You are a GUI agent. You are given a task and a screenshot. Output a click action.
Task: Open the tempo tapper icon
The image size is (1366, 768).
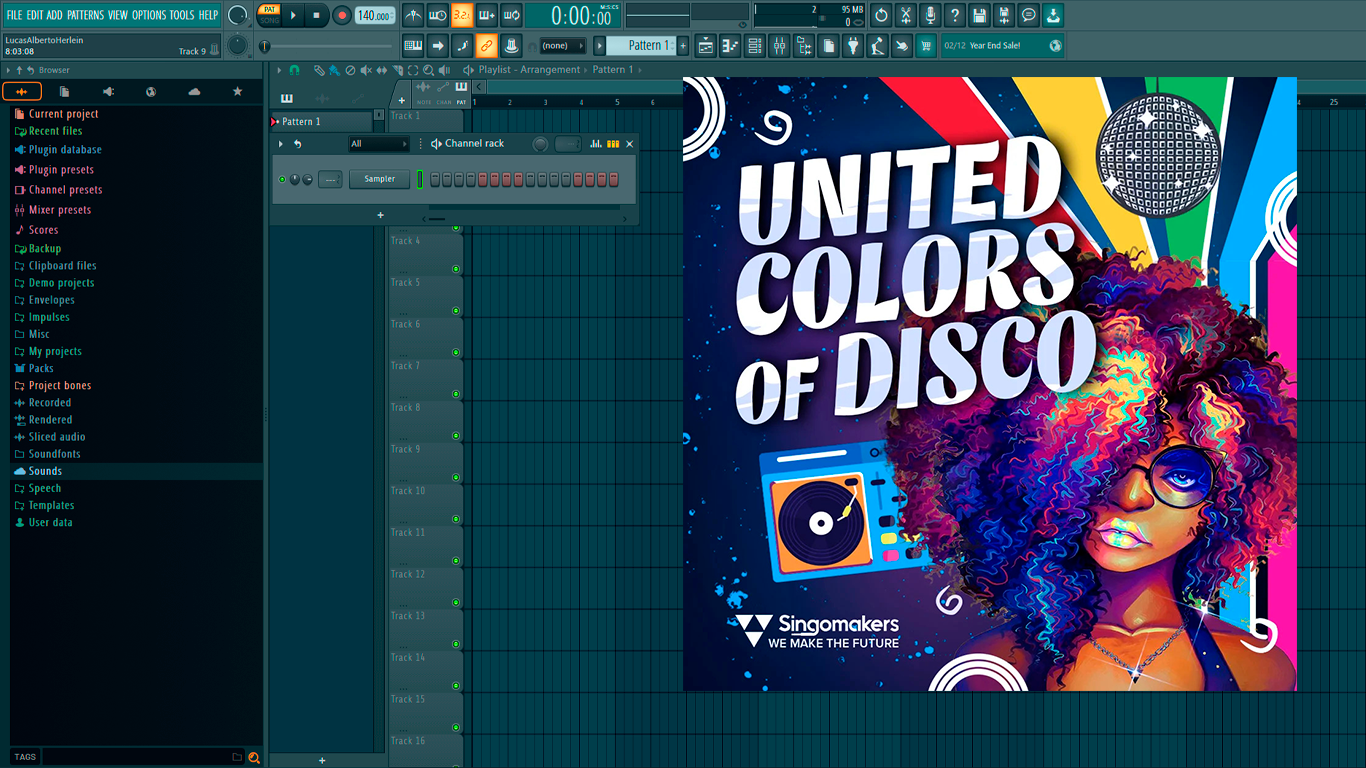coord(877,45)
